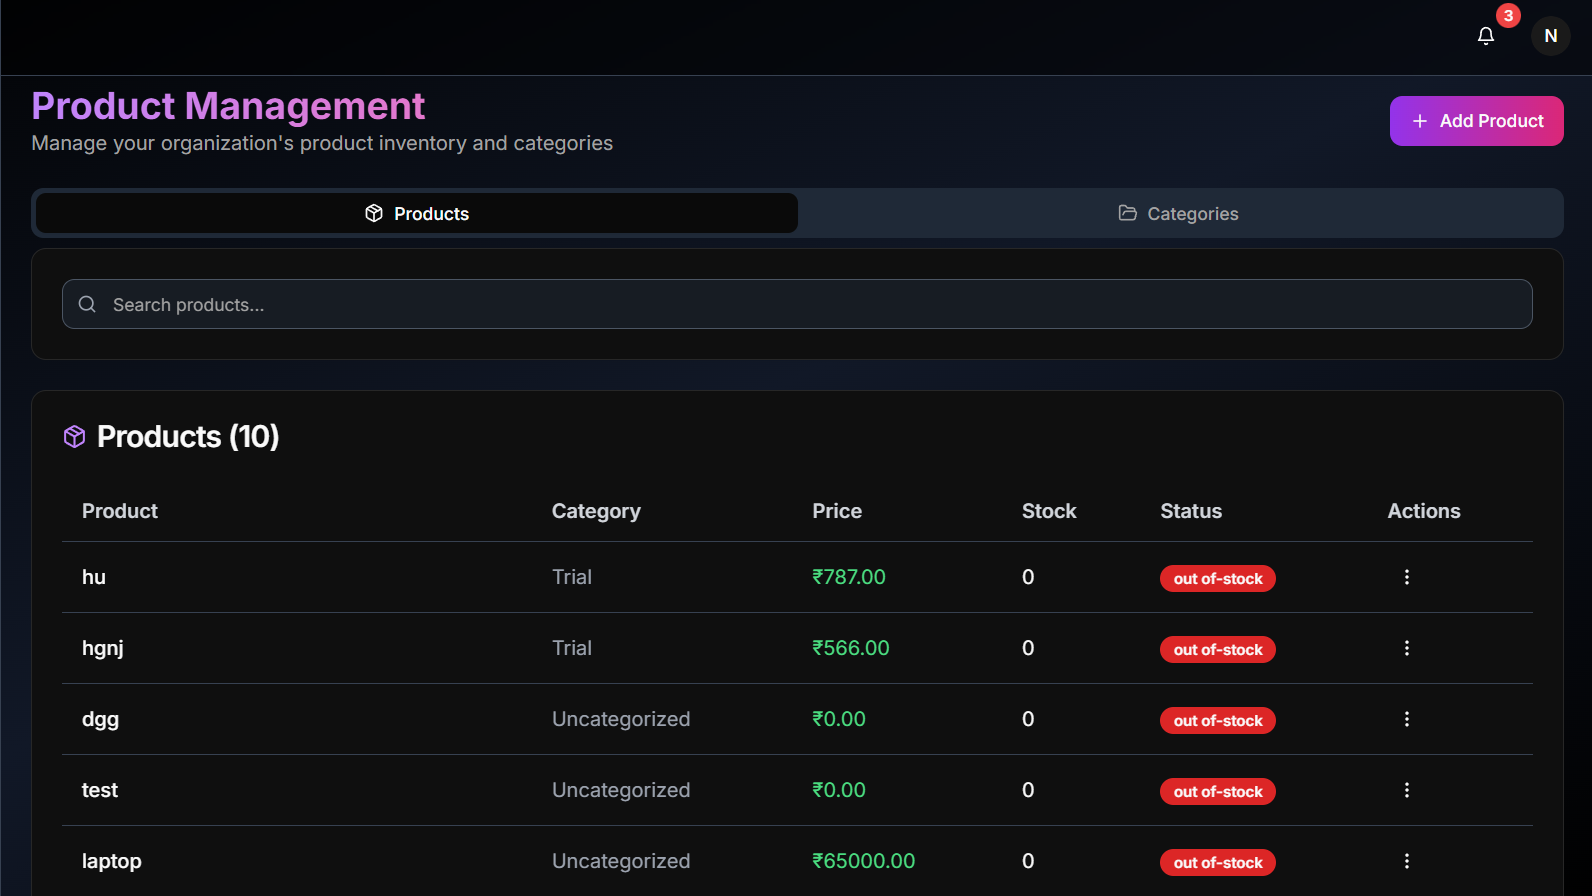
Task: Select the product name test
Action: point(100,790)
